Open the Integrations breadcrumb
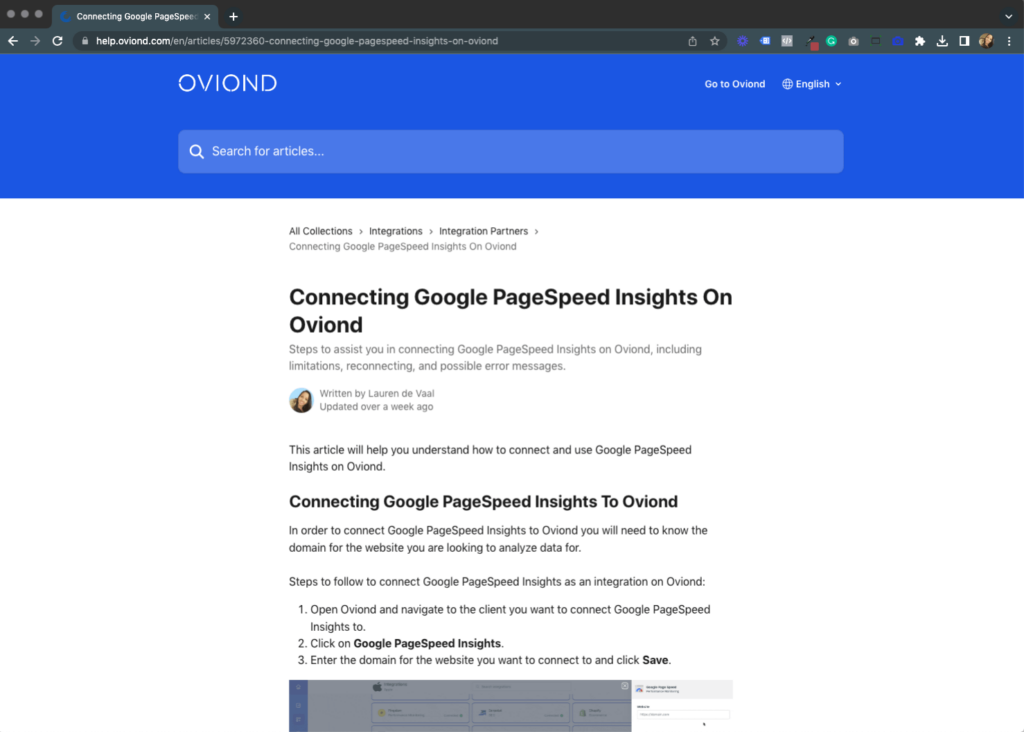This screenshot has width=1024, height=732. tap(396, 231)
